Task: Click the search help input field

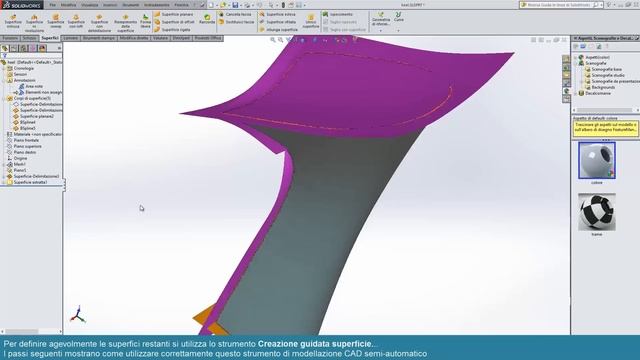Action: point(559,5)
